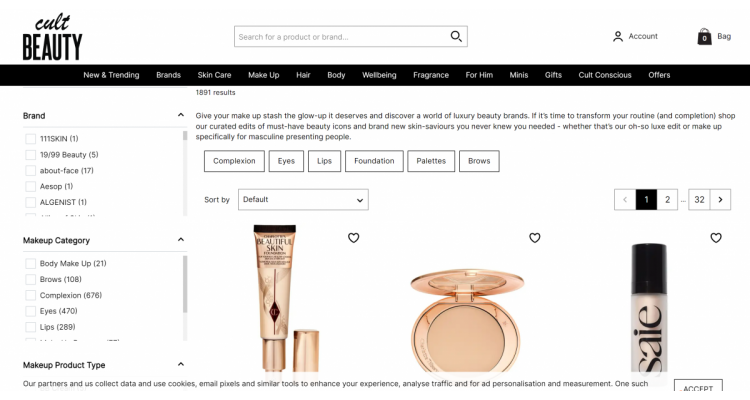Check the Aesop brand filter
Viewport: 750px width, 400px height.
click(31, 186)
